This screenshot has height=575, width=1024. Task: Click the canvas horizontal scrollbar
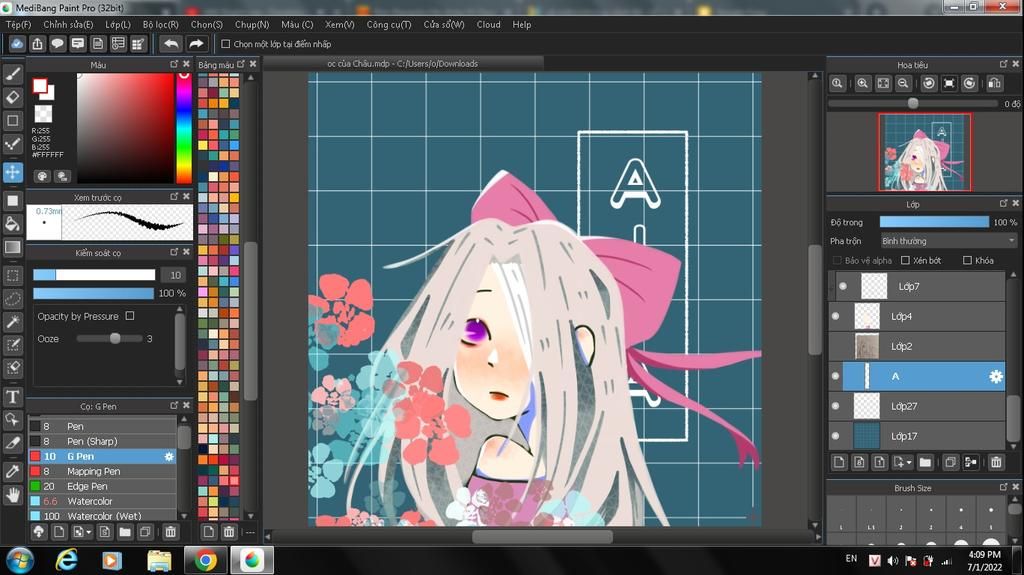[542, 537]
